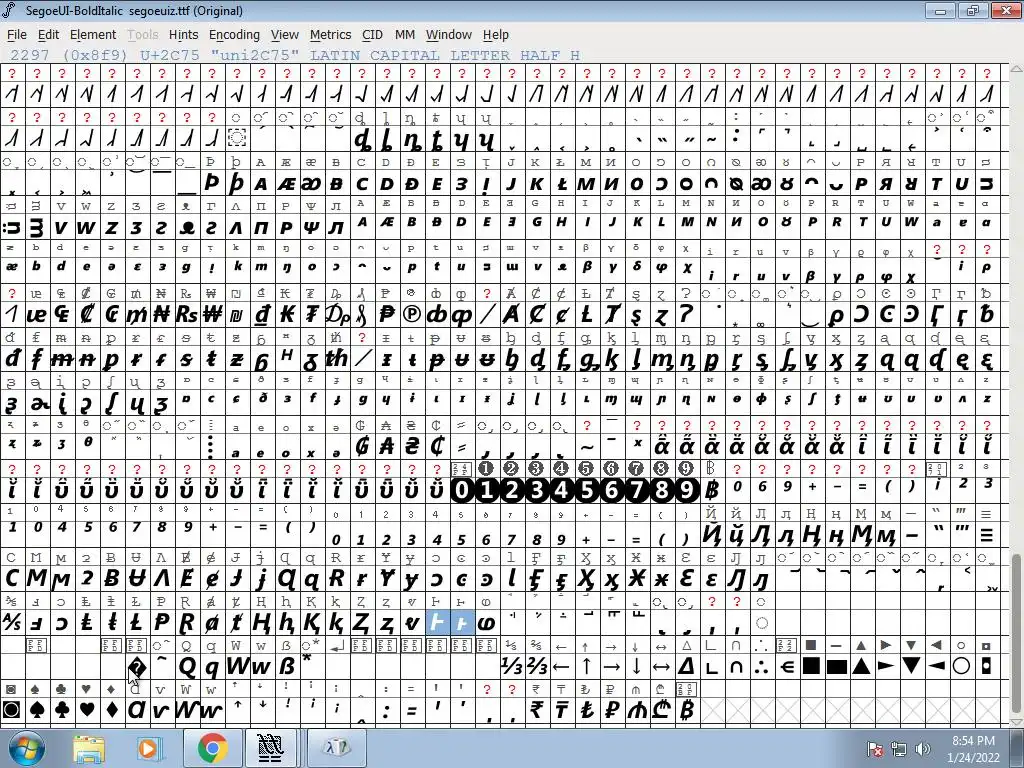The width and height of the screenshot is (1024, 768).
Task: Open the Hints menu
Action: (184, 35)
